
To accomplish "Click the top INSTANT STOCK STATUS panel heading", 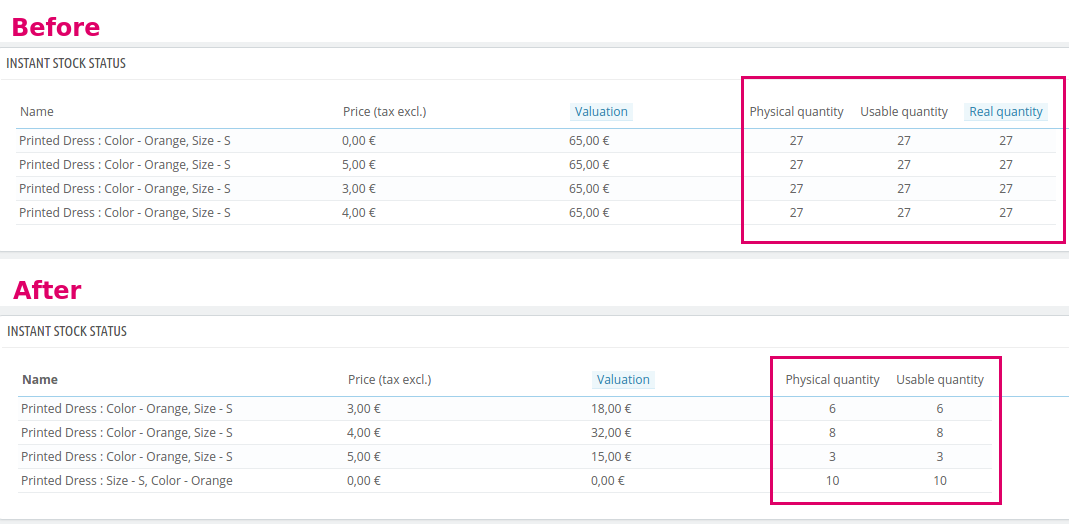I will (66, 64).
